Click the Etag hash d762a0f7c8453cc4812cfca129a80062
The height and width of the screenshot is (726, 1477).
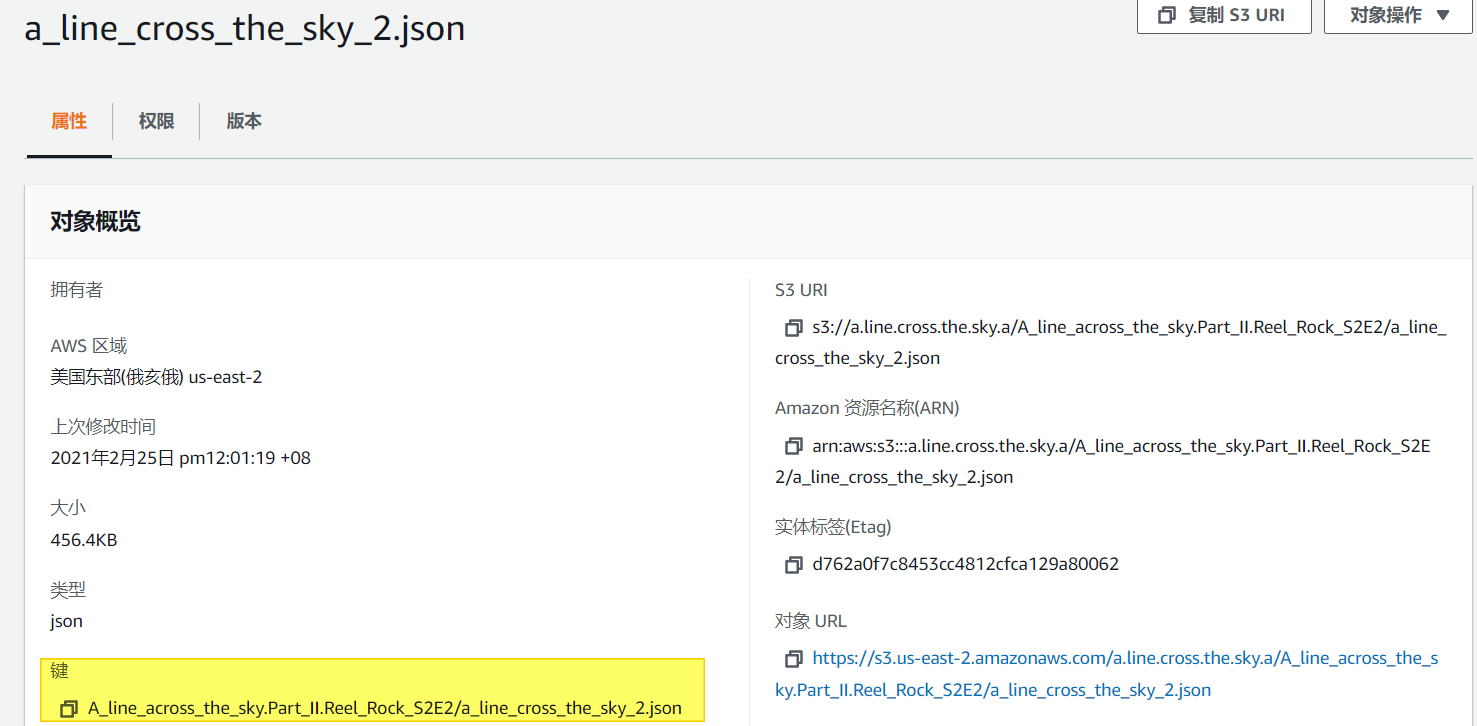pyautogui.click(x=965, y=564)
